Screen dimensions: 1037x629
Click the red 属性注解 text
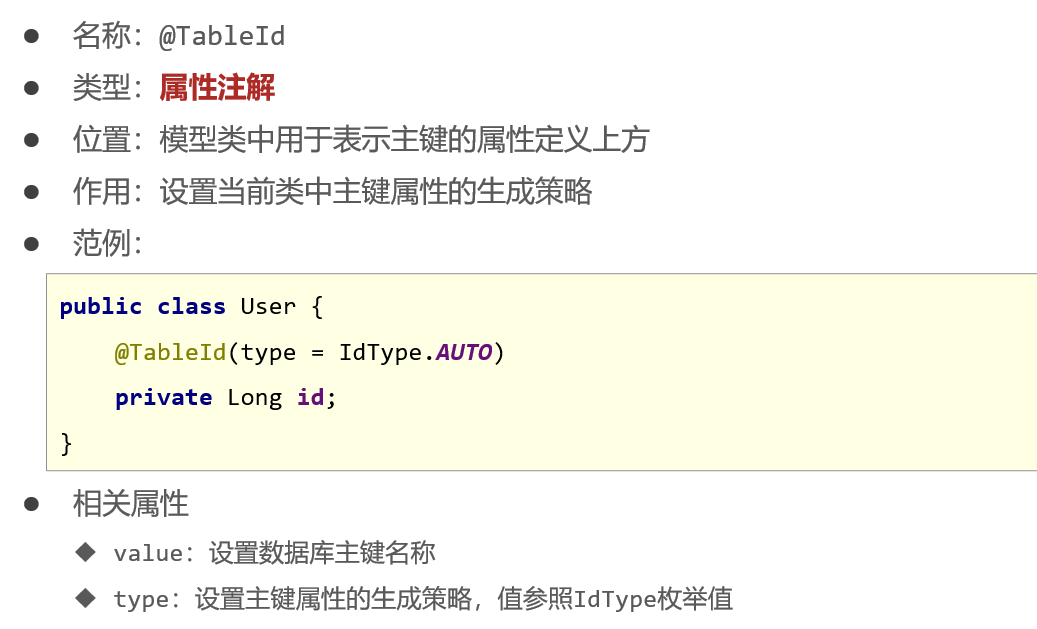(217, 88)
